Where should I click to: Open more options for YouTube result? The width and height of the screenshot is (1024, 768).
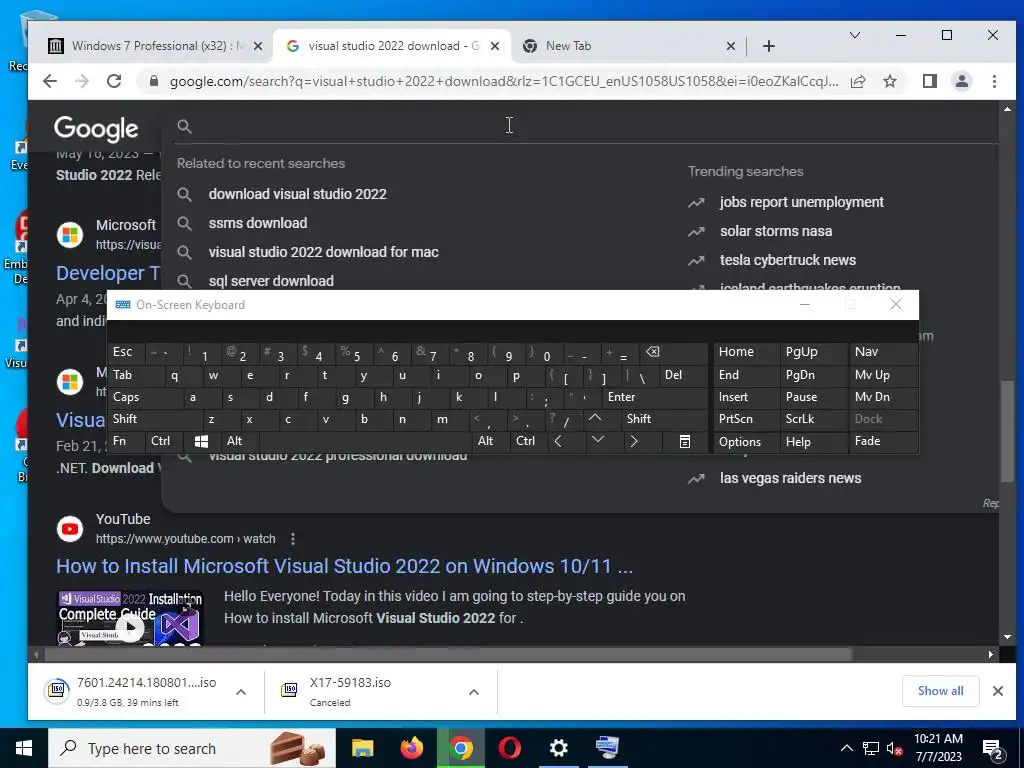[x=293, y=539]
